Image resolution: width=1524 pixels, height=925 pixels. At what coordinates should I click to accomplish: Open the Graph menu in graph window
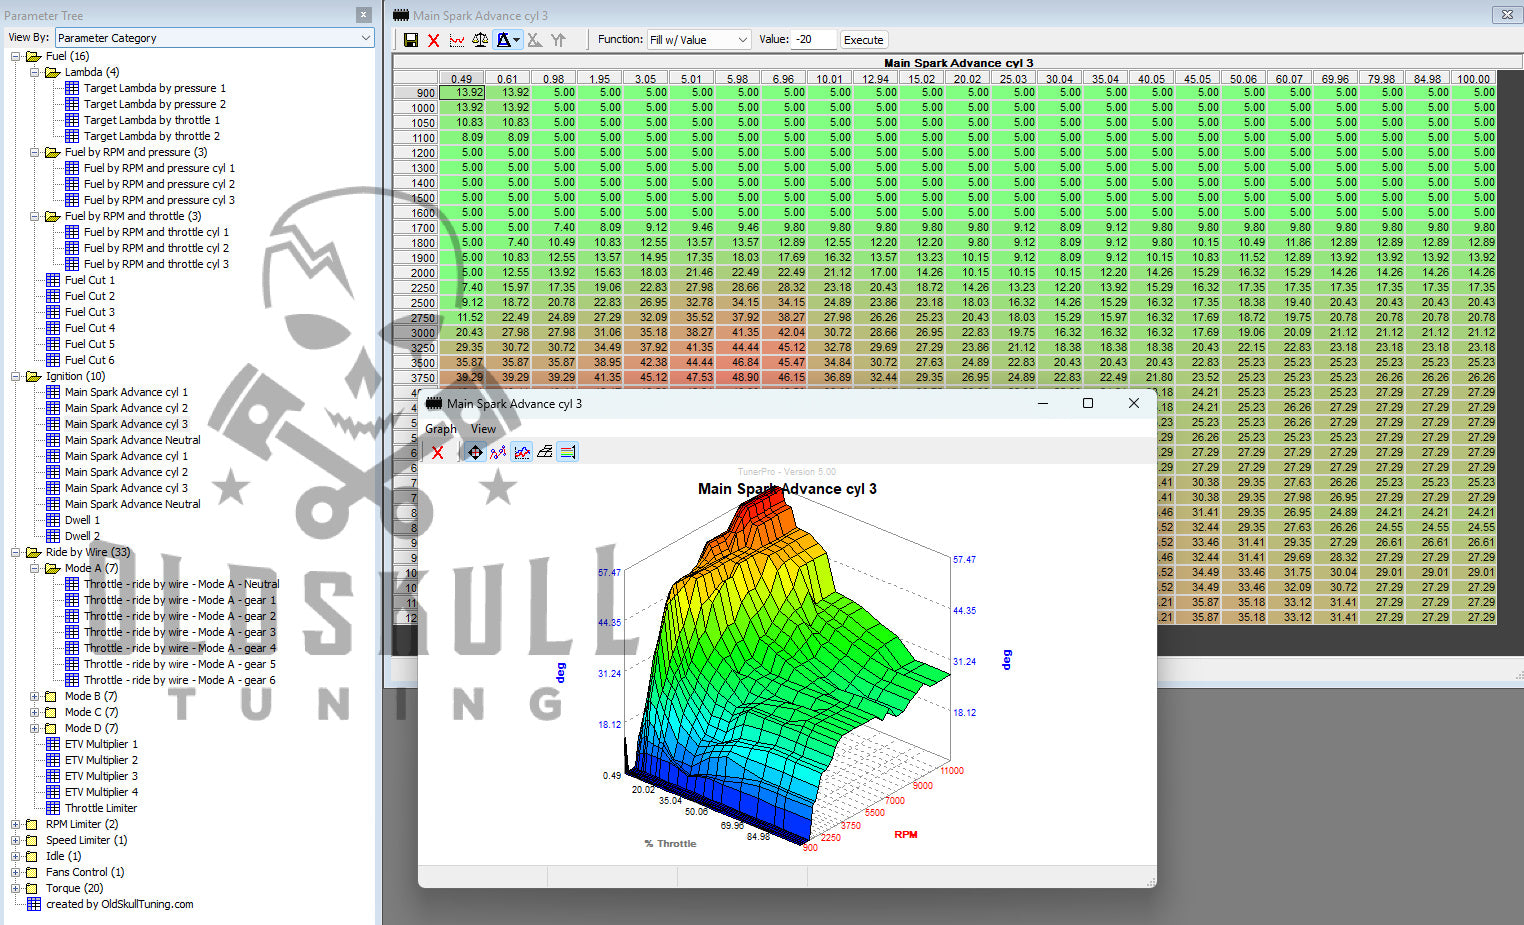coord(440,429)
